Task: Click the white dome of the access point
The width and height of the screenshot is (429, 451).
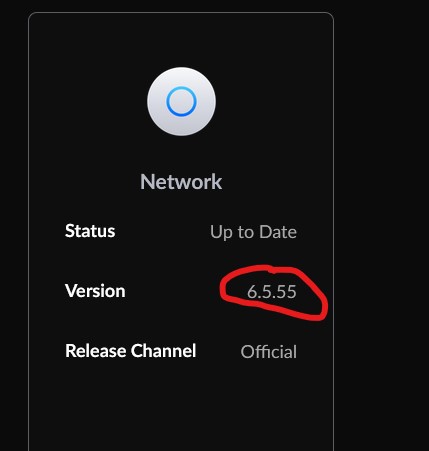Action: coord(181,101)
